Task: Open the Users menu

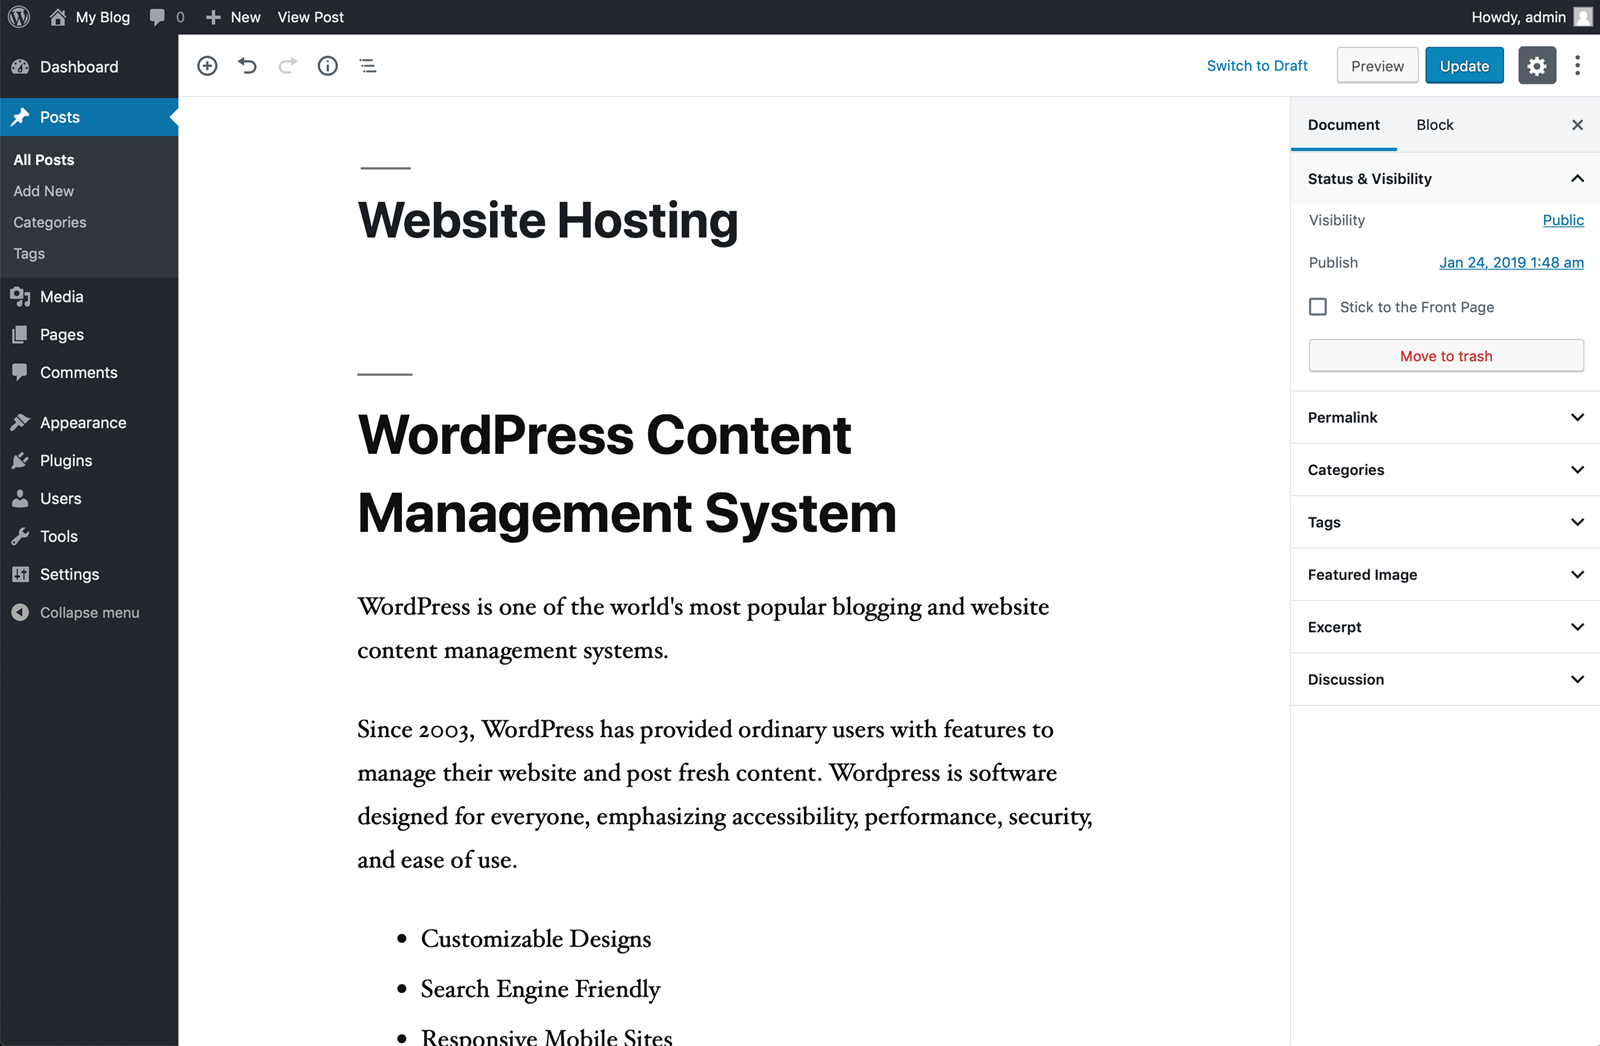Action: [89, 499]
